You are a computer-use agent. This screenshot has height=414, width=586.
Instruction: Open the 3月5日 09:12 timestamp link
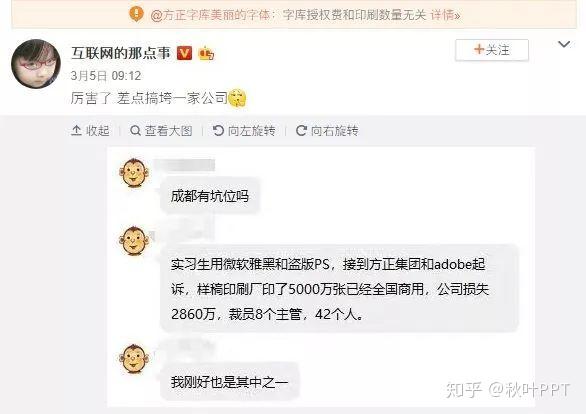(x=106, y=76)
